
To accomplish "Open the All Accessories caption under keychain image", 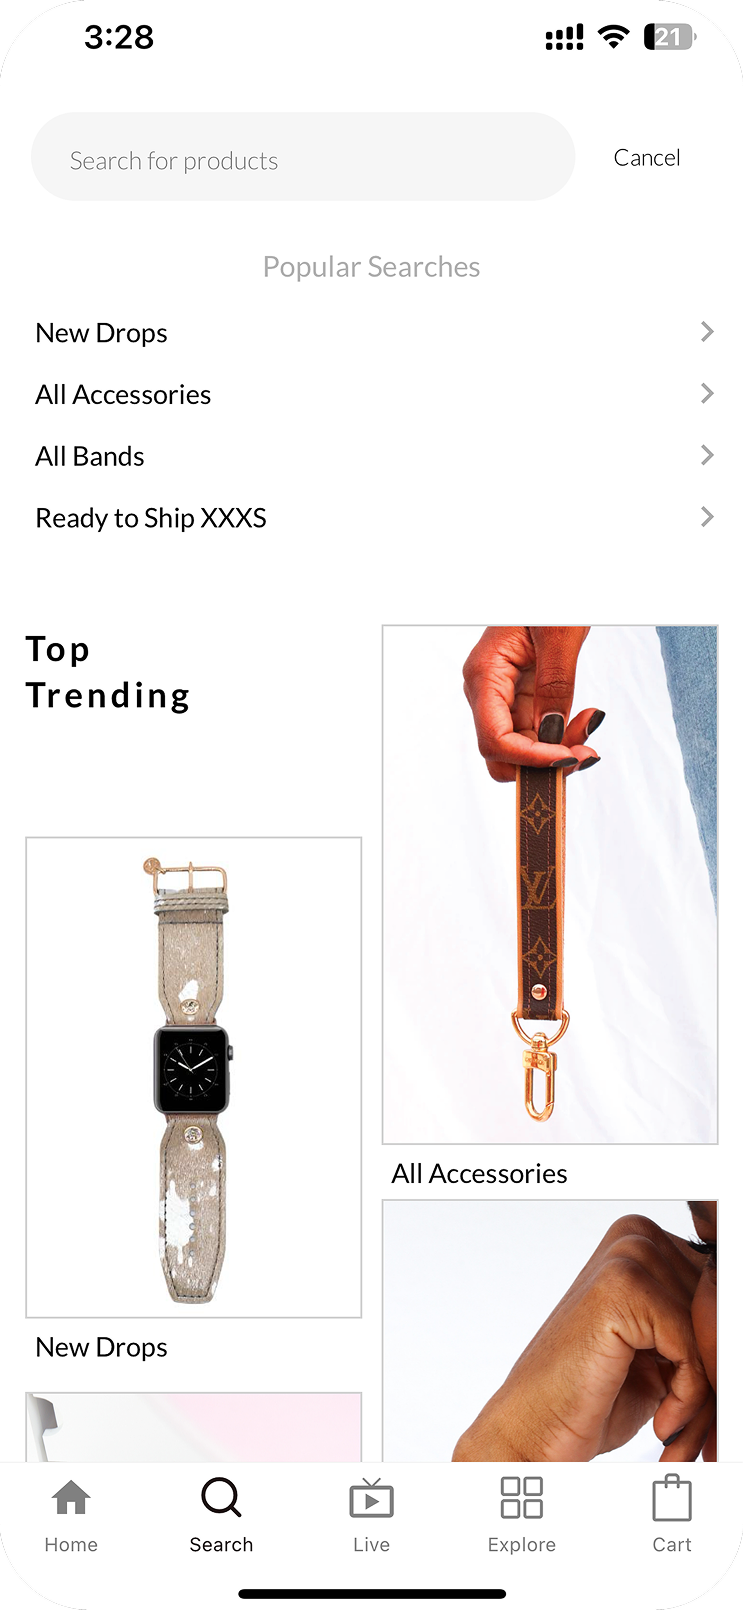I will [x=479, y=1173].
